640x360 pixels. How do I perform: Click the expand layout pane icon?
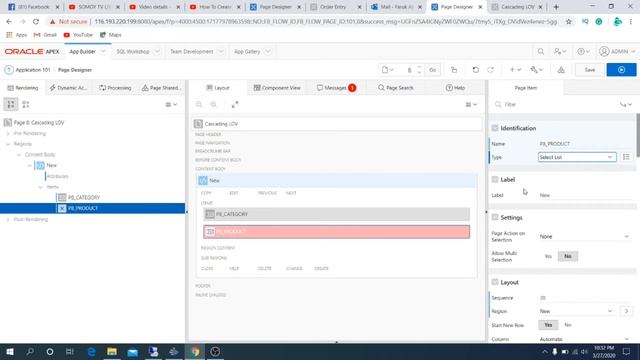[x=235, y=104]
